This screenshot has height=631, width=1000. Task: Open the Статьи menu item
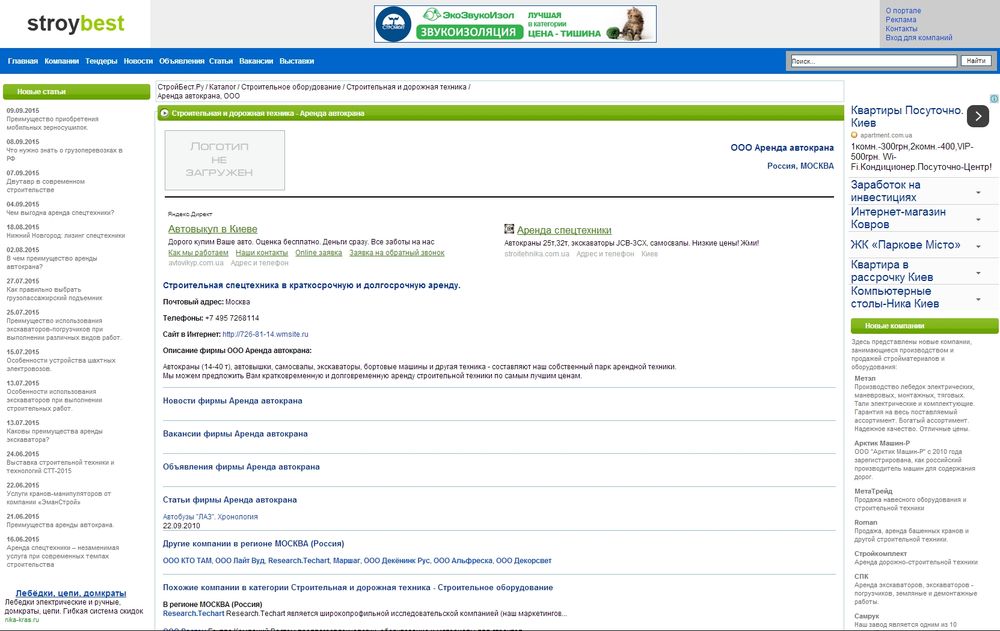point(221,61)
